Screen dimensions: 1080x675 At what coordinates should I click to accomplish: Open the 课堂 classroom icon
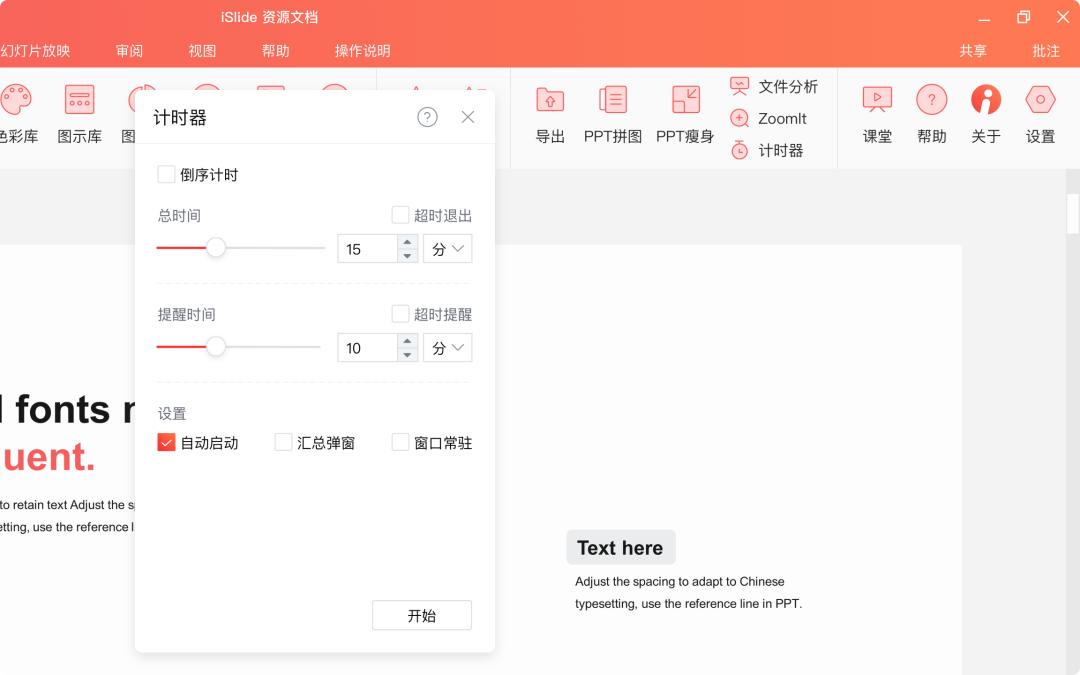(x=877, y=113)
